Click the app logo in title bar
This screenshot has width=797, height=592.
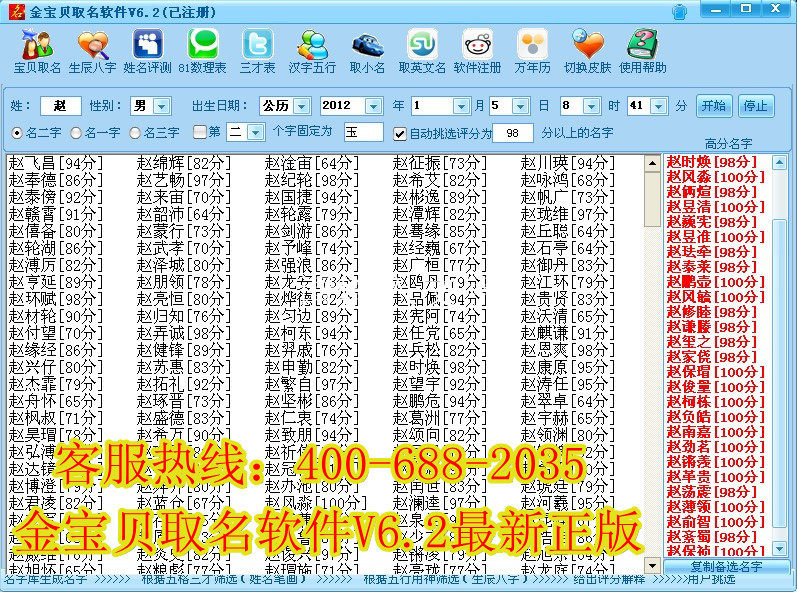point(16,11)
